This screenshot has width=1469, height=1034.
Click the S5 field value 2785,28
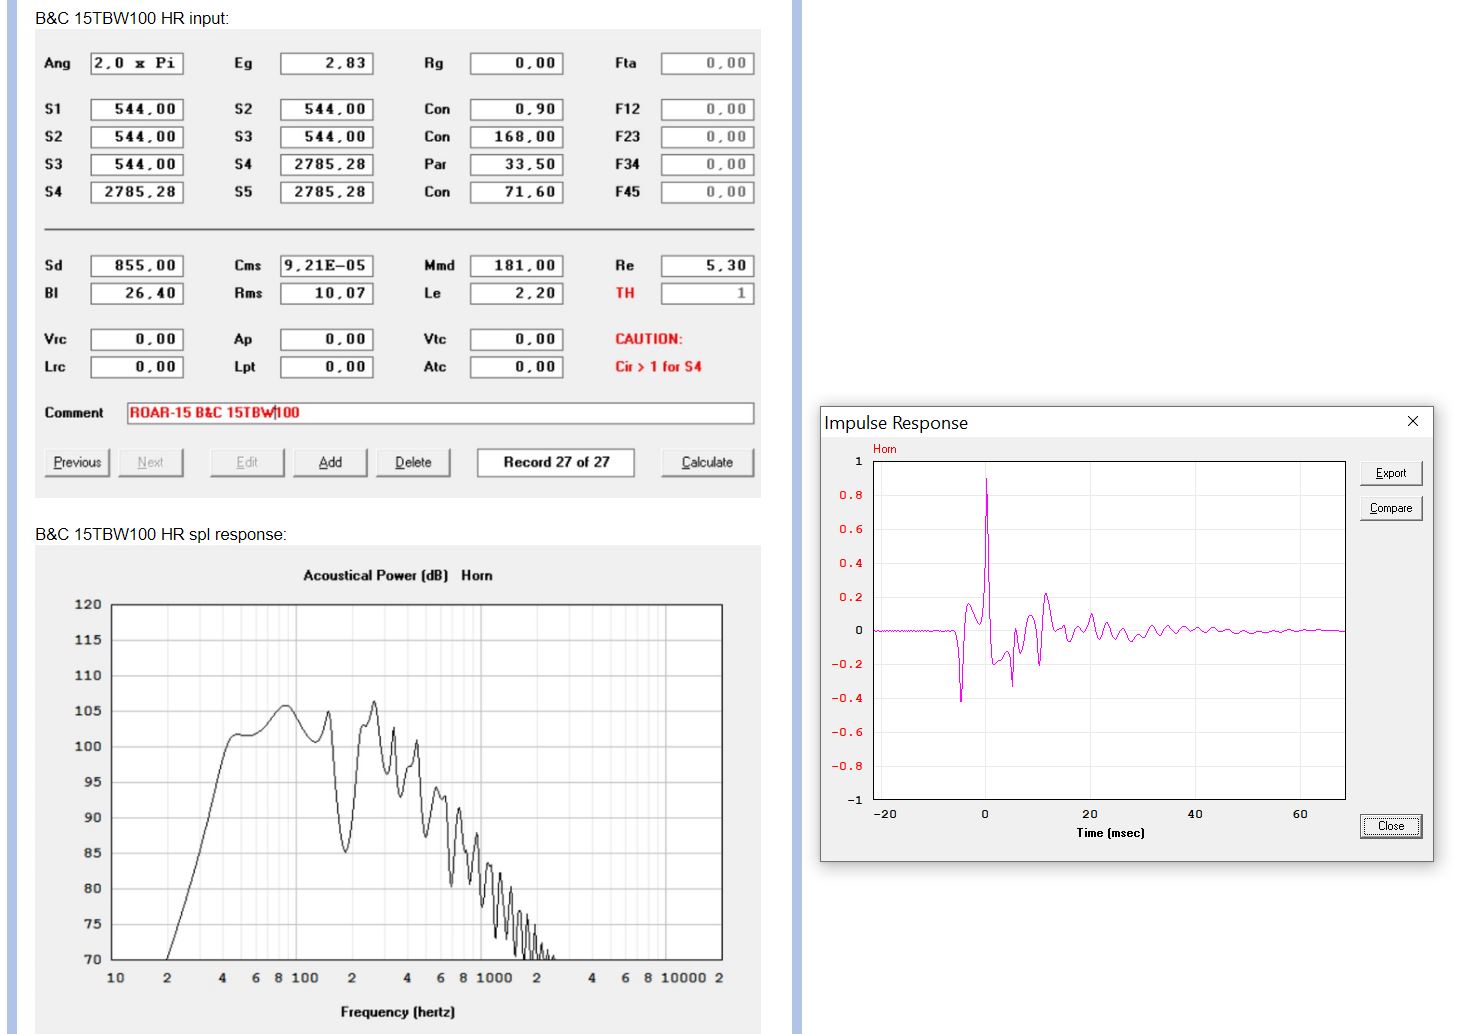326,192
